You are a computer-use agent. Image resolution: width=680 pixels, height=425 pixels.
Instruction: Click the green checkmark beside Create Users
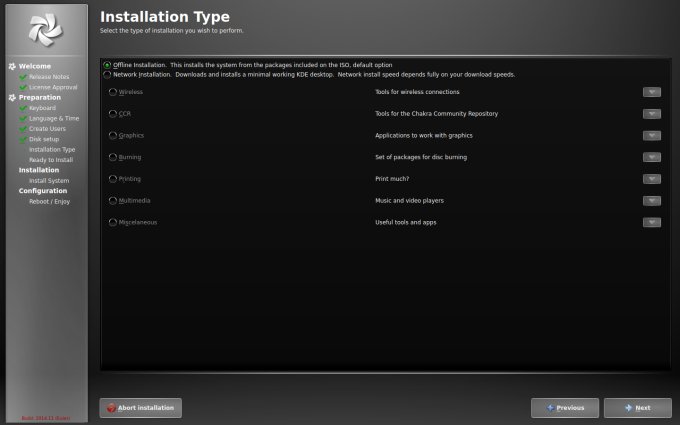(23, 129)
